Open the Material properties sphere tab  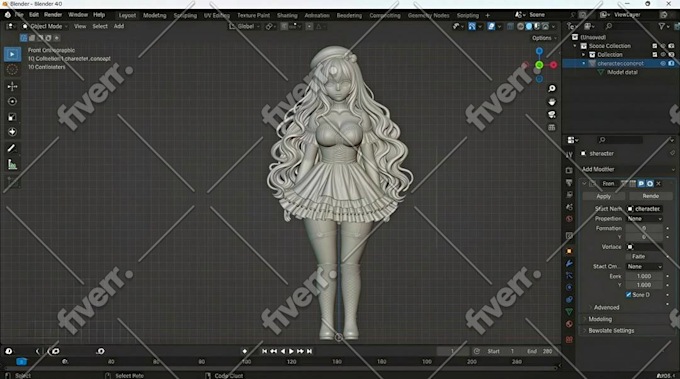[x=569, y=324]
